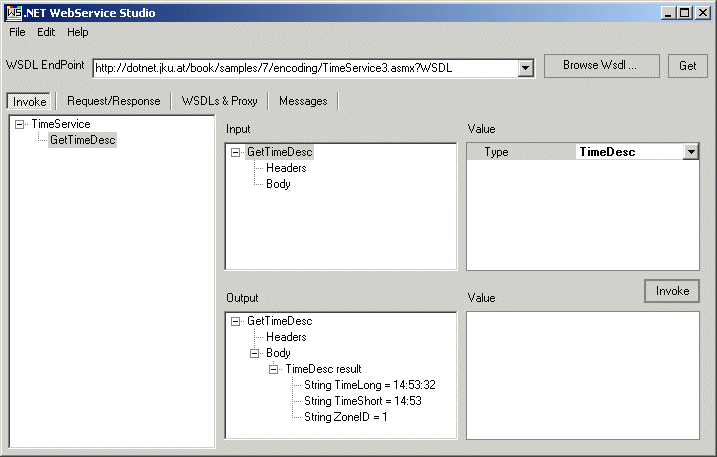This screenshot has width=717, height=457.
Task: Click the Browse Wsdl button
Action: pyautogui.click(x=601, y=65)
